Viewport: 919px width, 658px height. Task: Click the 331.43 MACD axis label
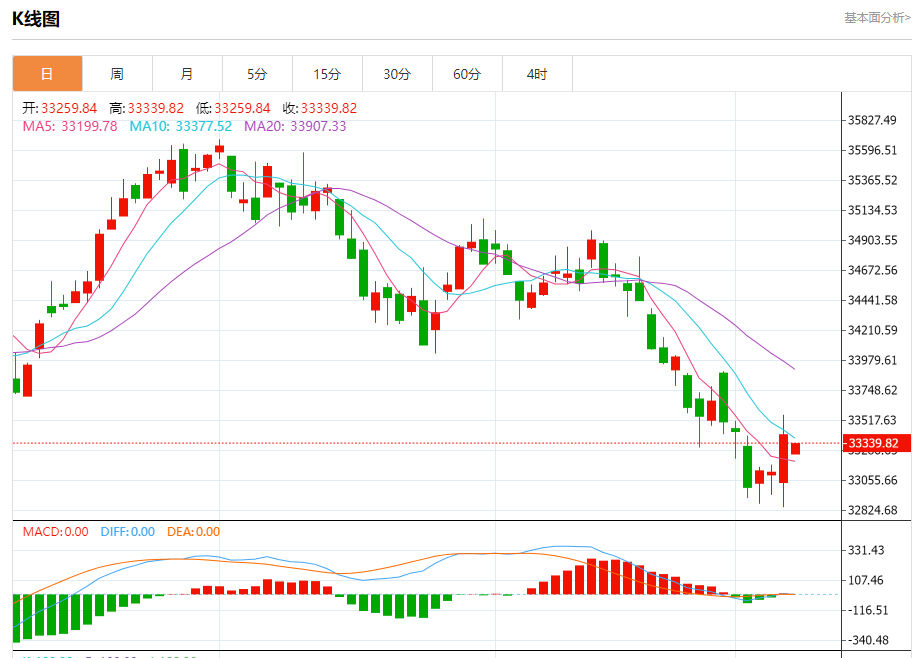click(866, 550)
